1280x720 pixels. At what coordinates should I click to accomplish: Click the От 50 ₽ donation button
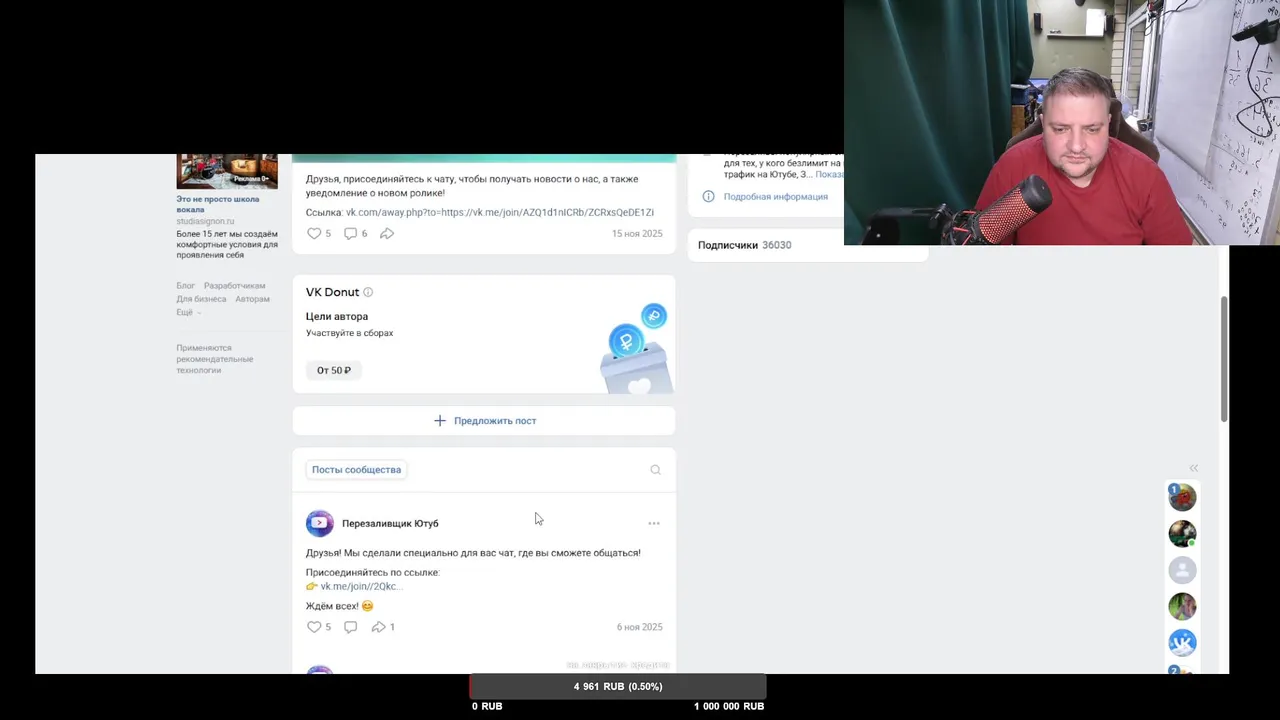pyautogui.click(x=334, y=370)
